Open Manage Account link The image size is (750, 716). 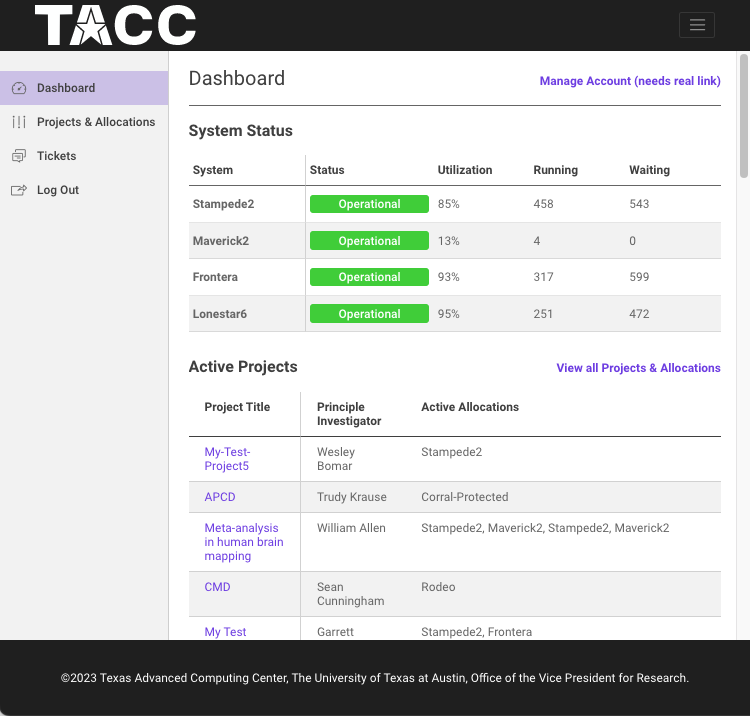tap(630, 81)
